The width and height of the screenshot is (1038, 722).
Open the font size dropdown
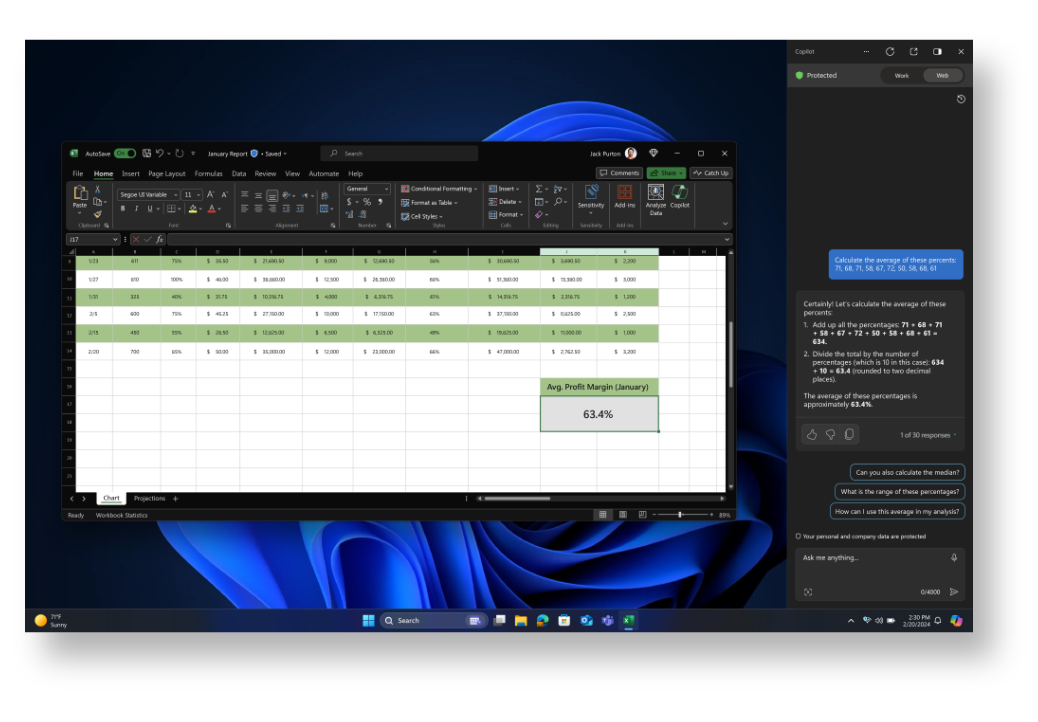click(196, 195)
